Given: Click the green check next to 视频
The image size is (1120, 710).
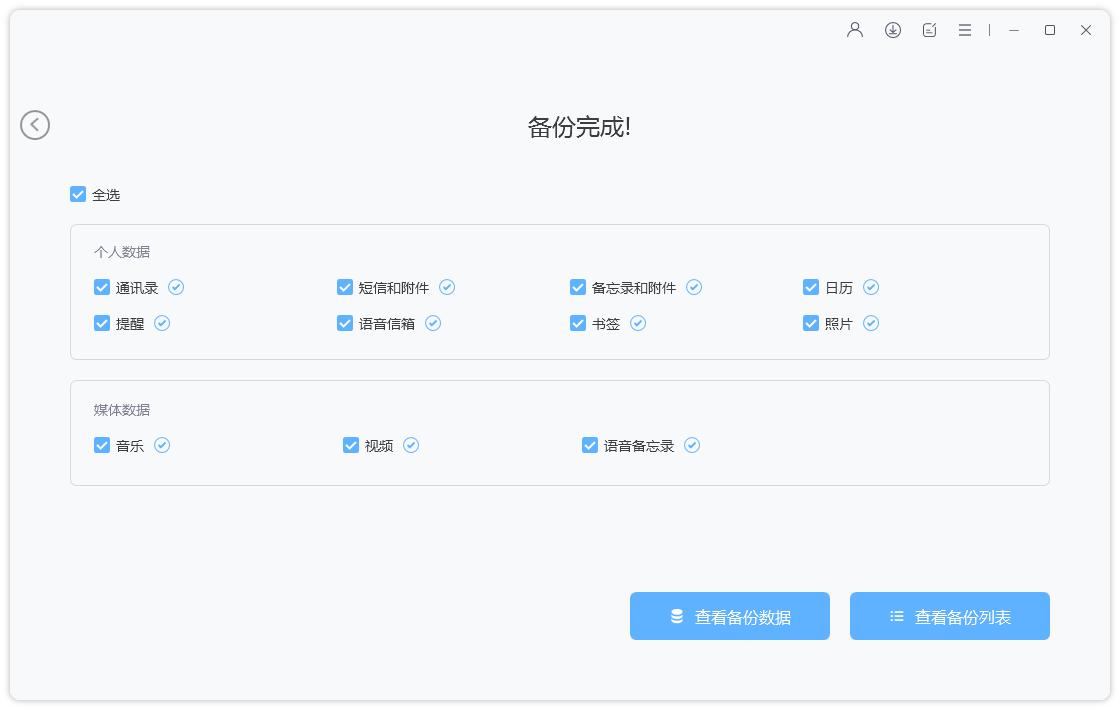Looking at the screenshot, I should [x=410, y=445].
